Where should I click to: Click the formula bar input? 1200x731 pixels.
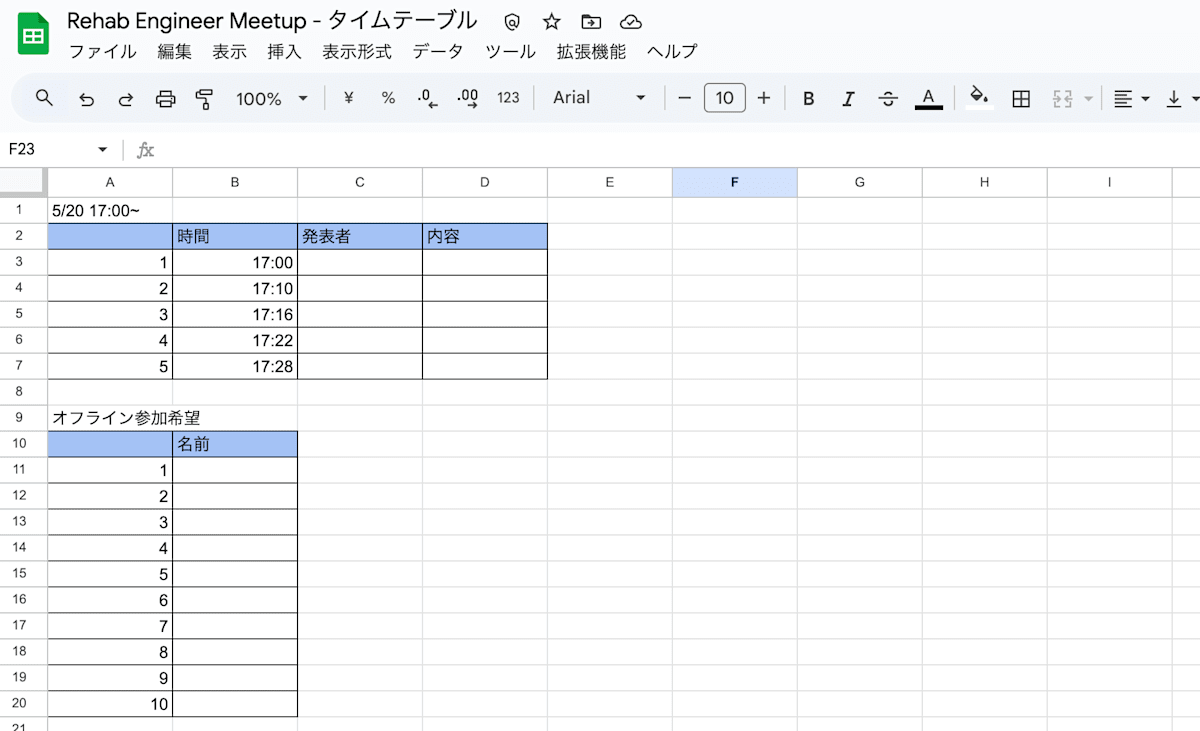[x=680, y=150]
